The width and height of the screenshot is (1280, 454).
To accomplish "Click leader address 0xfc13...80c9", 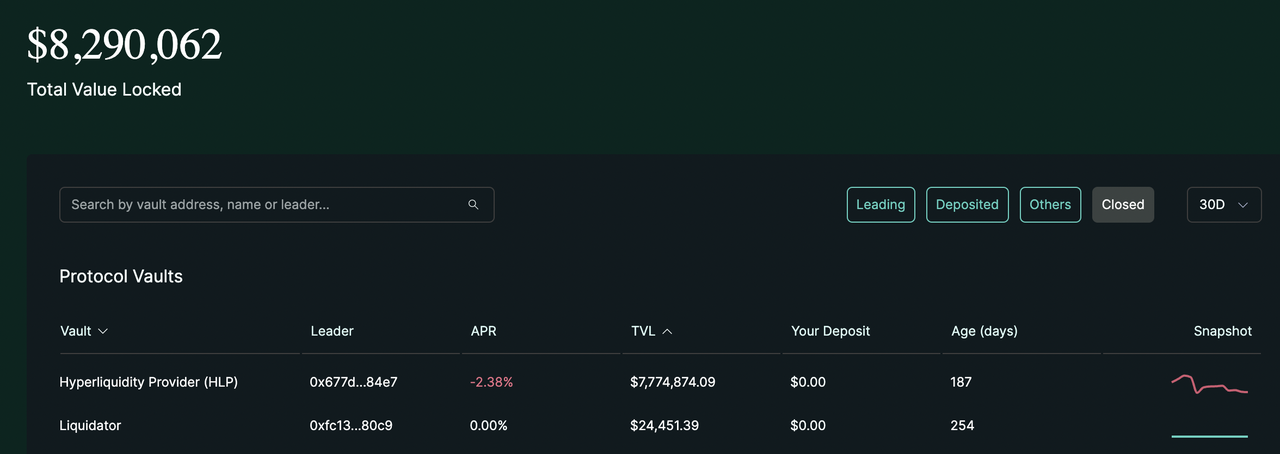I will (x=351, y=426).
